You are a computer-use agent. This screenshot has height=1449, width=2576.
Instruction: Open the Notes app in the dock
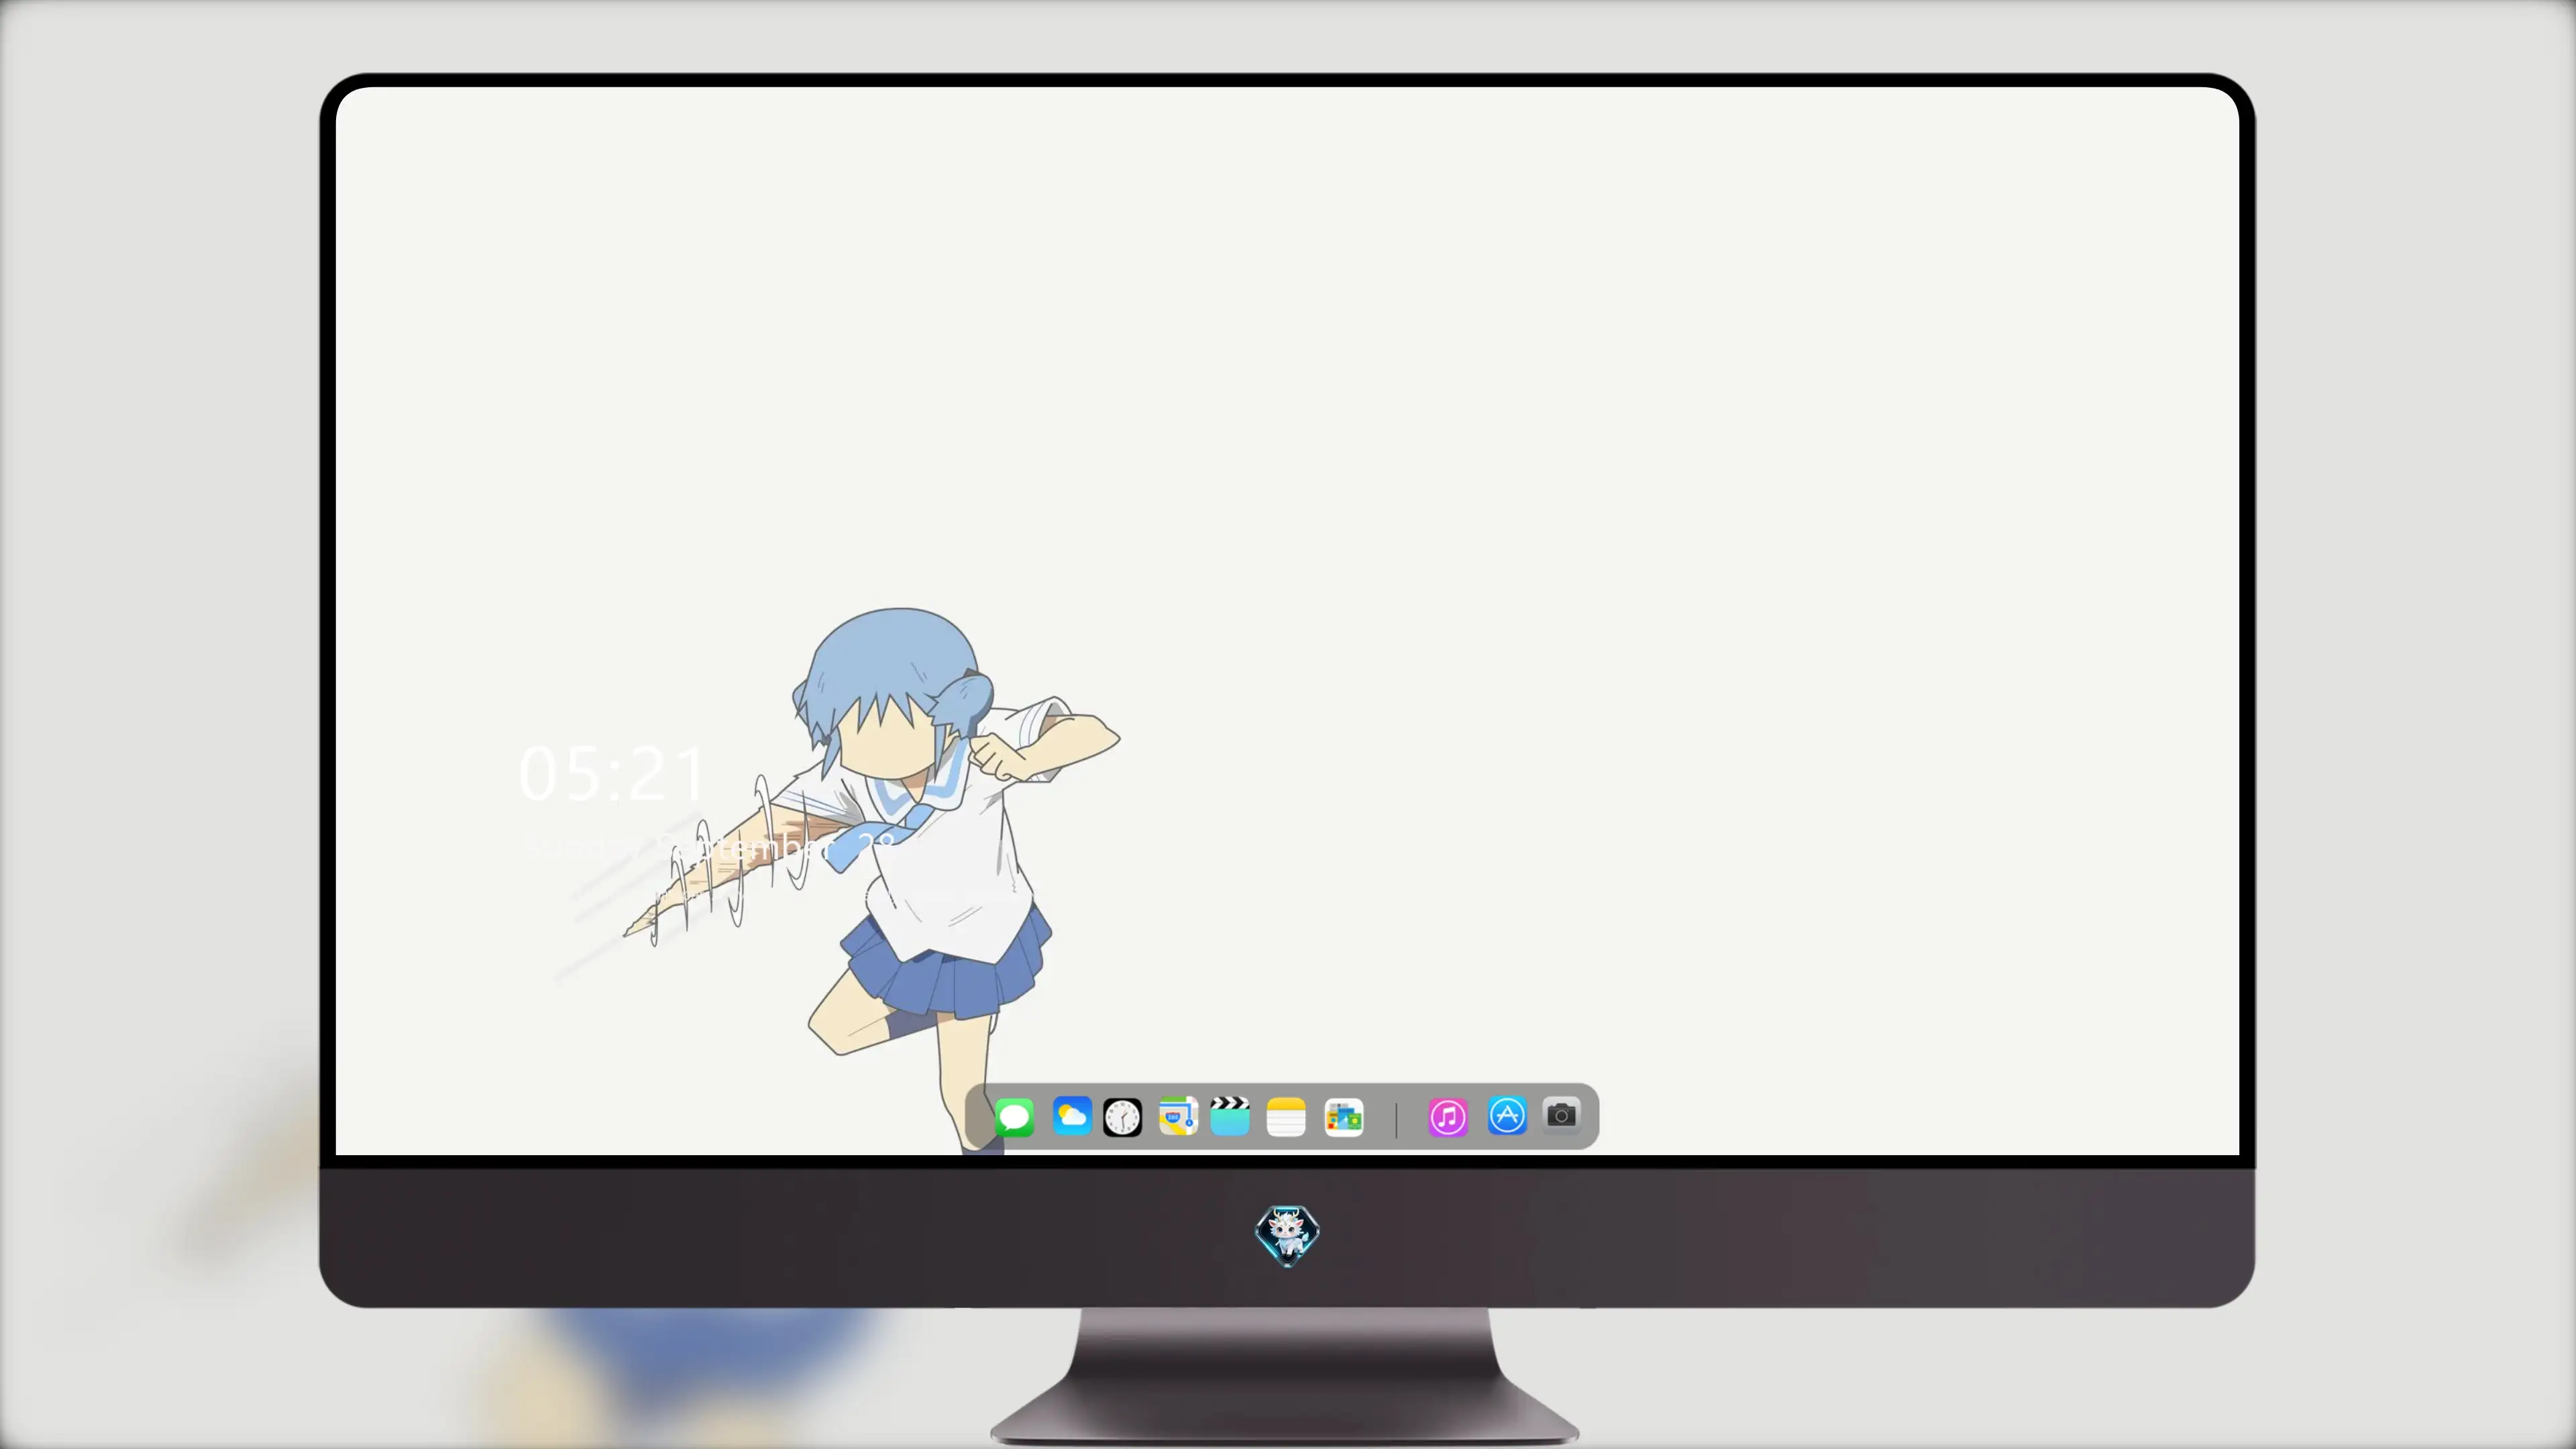tap(1286, 1117)
